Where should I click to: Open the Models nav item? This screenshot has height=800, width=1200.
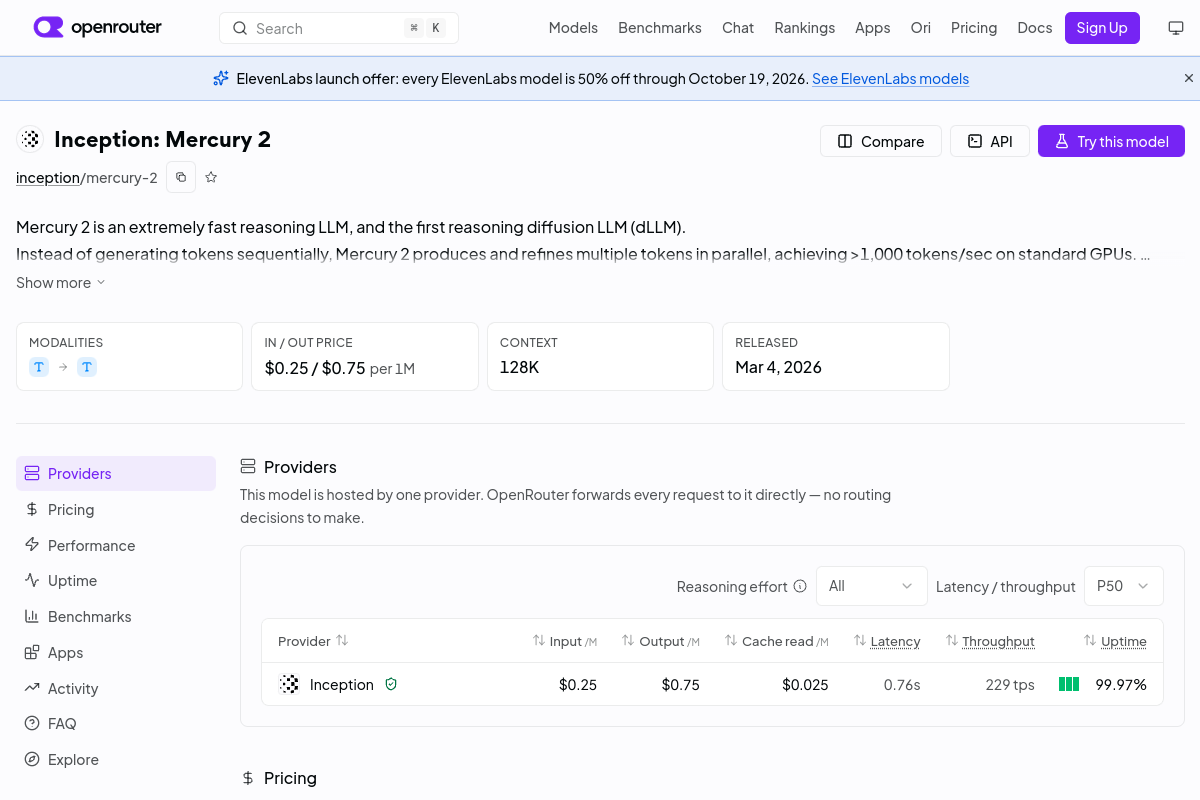[573, 28]
